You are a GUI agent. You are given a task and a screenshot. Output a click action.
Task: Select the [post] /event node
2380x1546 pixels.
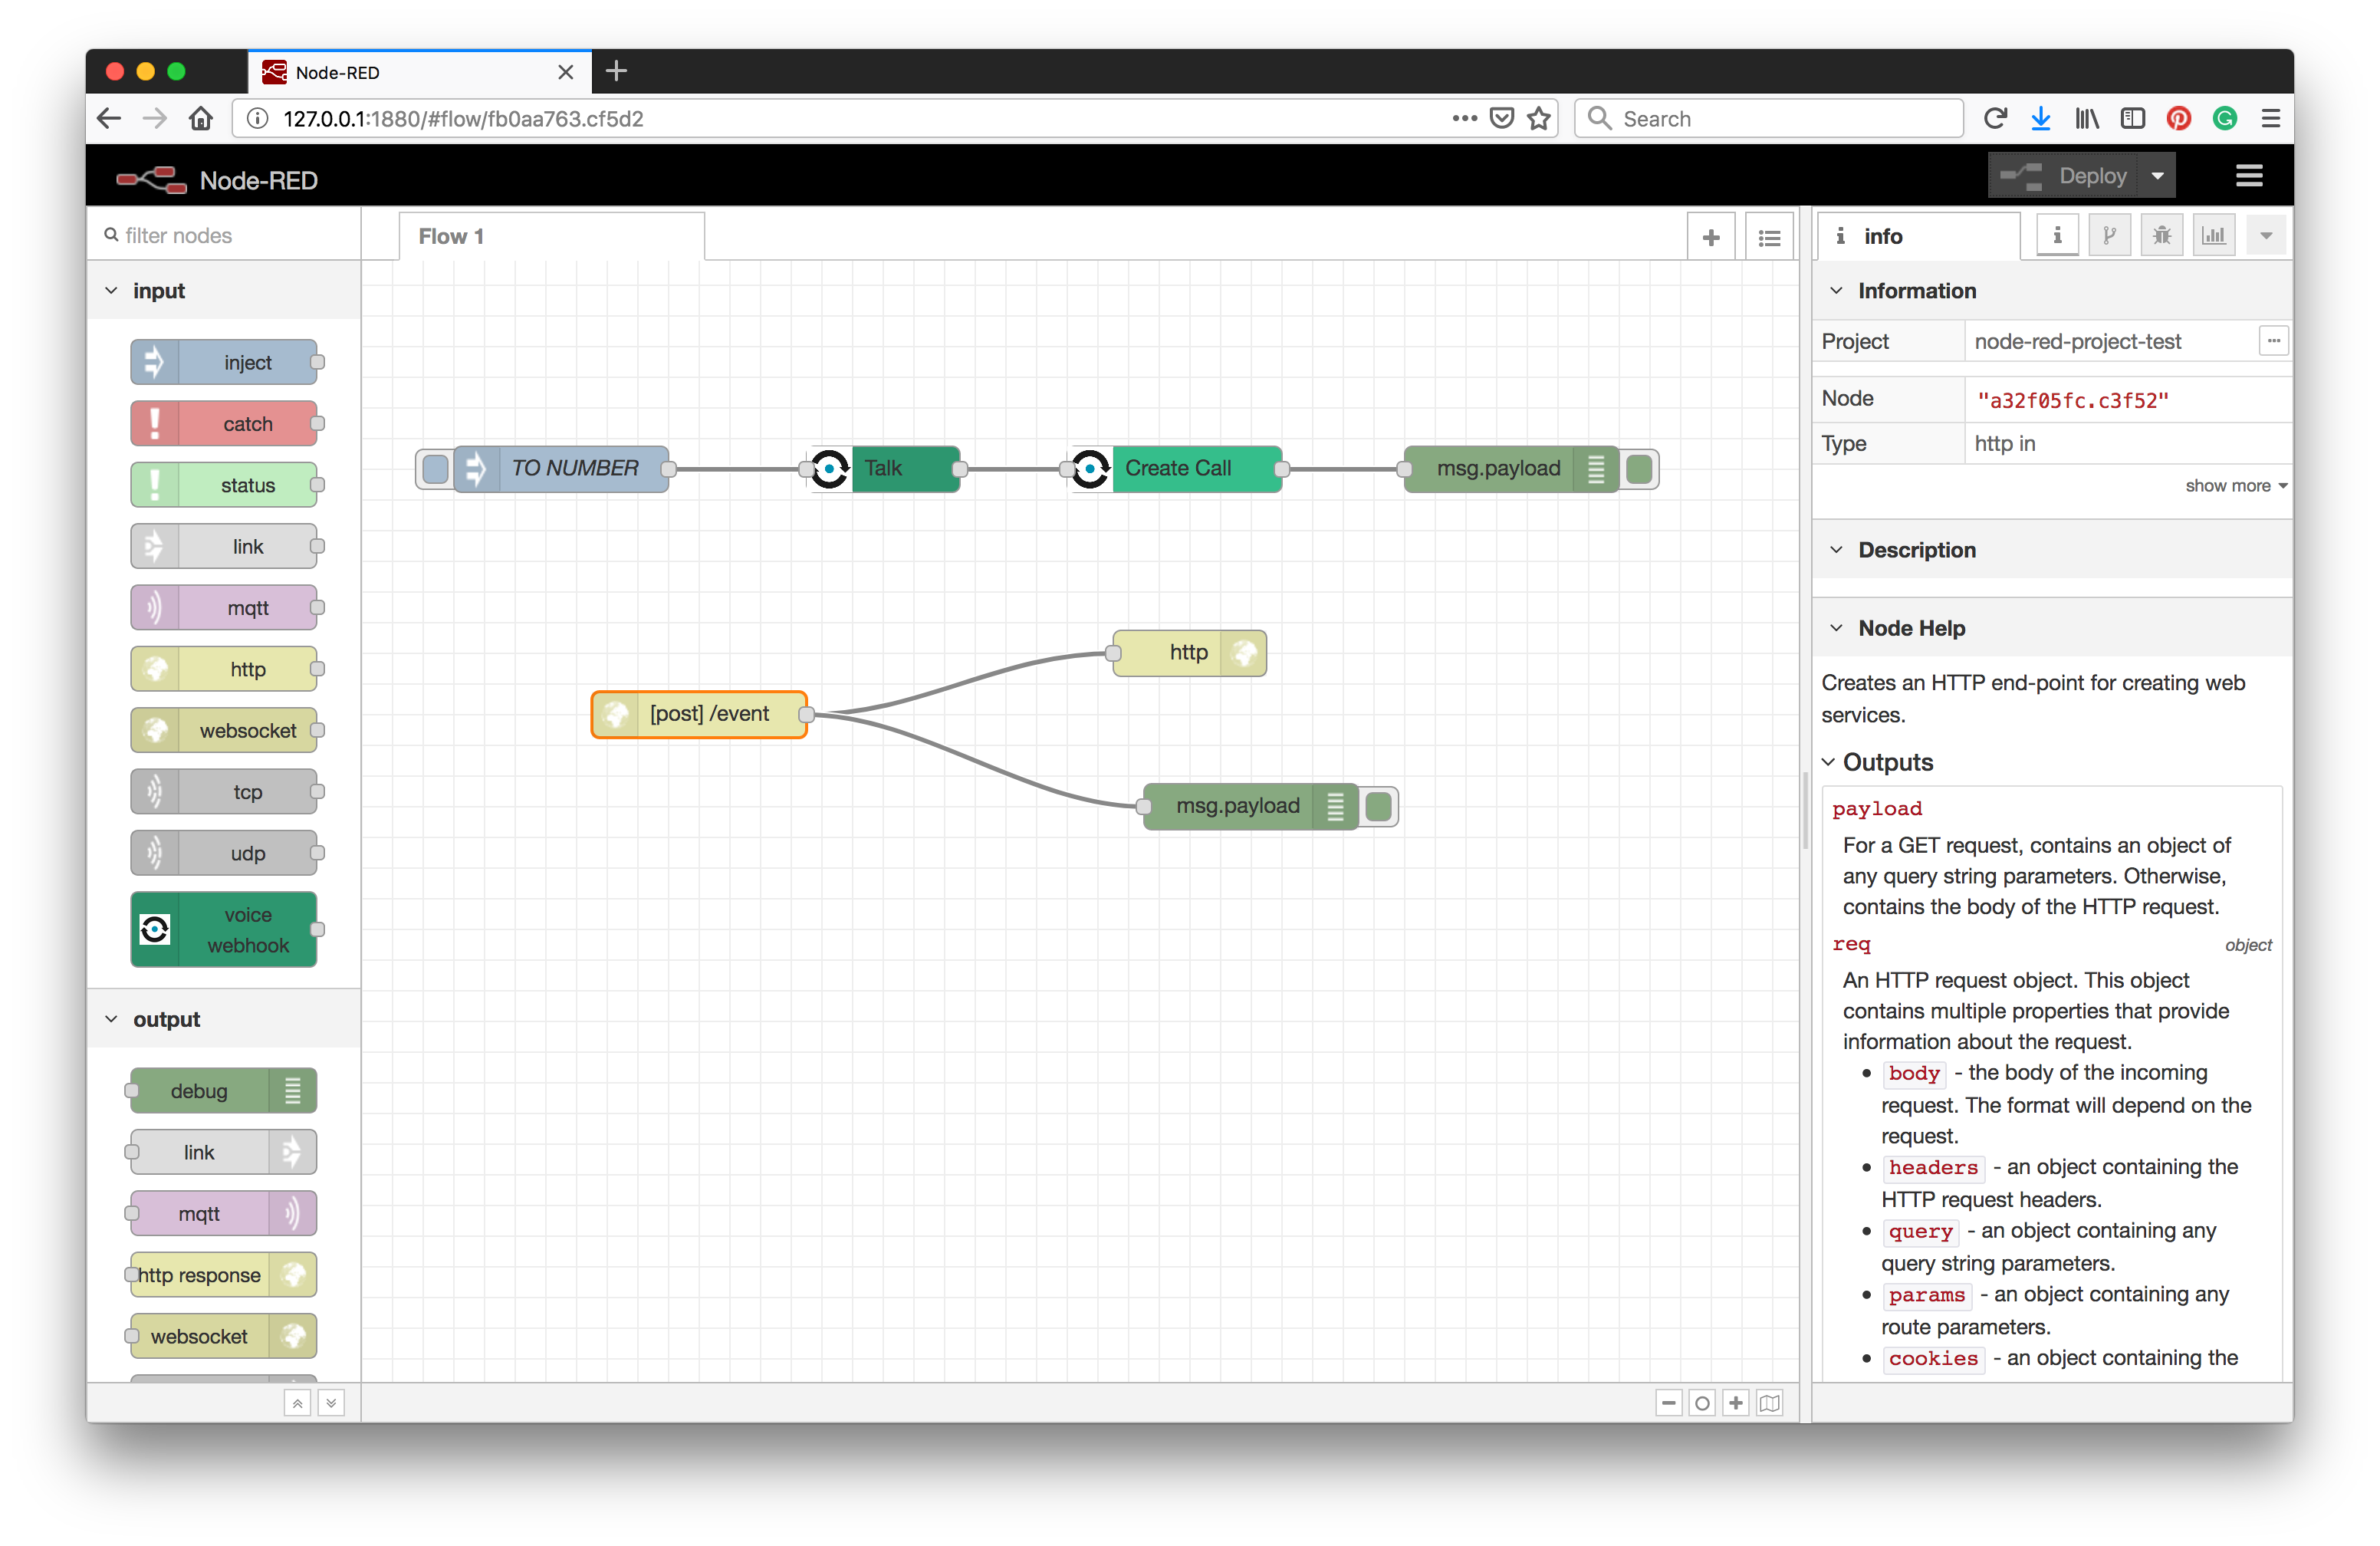tap(699, 714)
